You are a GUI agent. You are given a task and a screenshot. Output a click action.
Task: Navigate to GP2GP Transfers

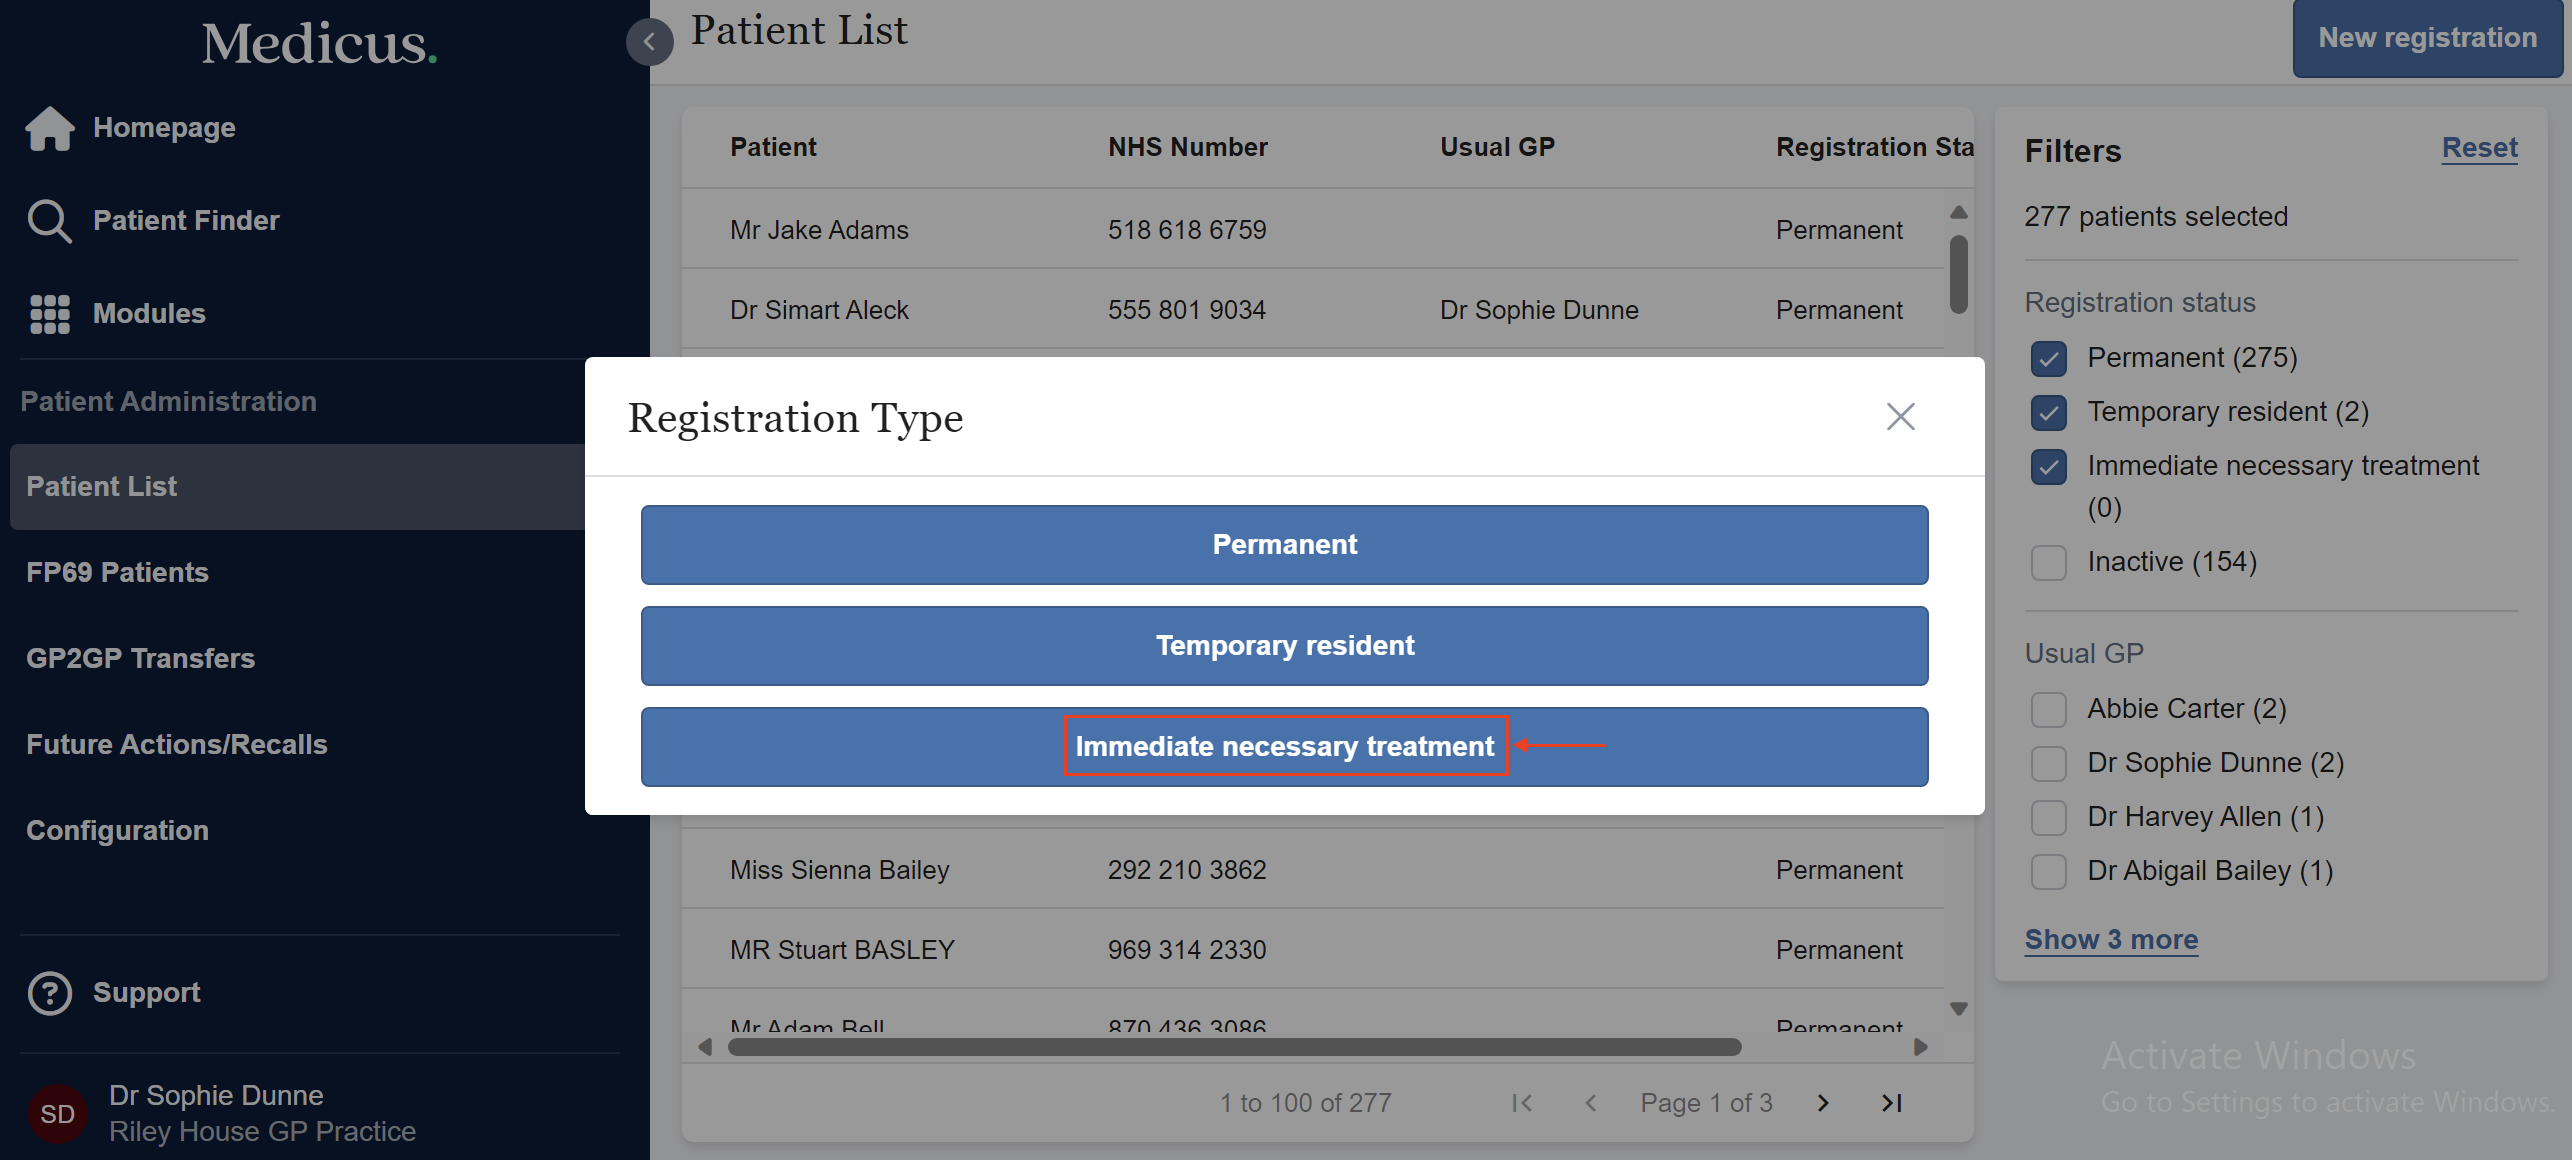(x=140, y=658)
